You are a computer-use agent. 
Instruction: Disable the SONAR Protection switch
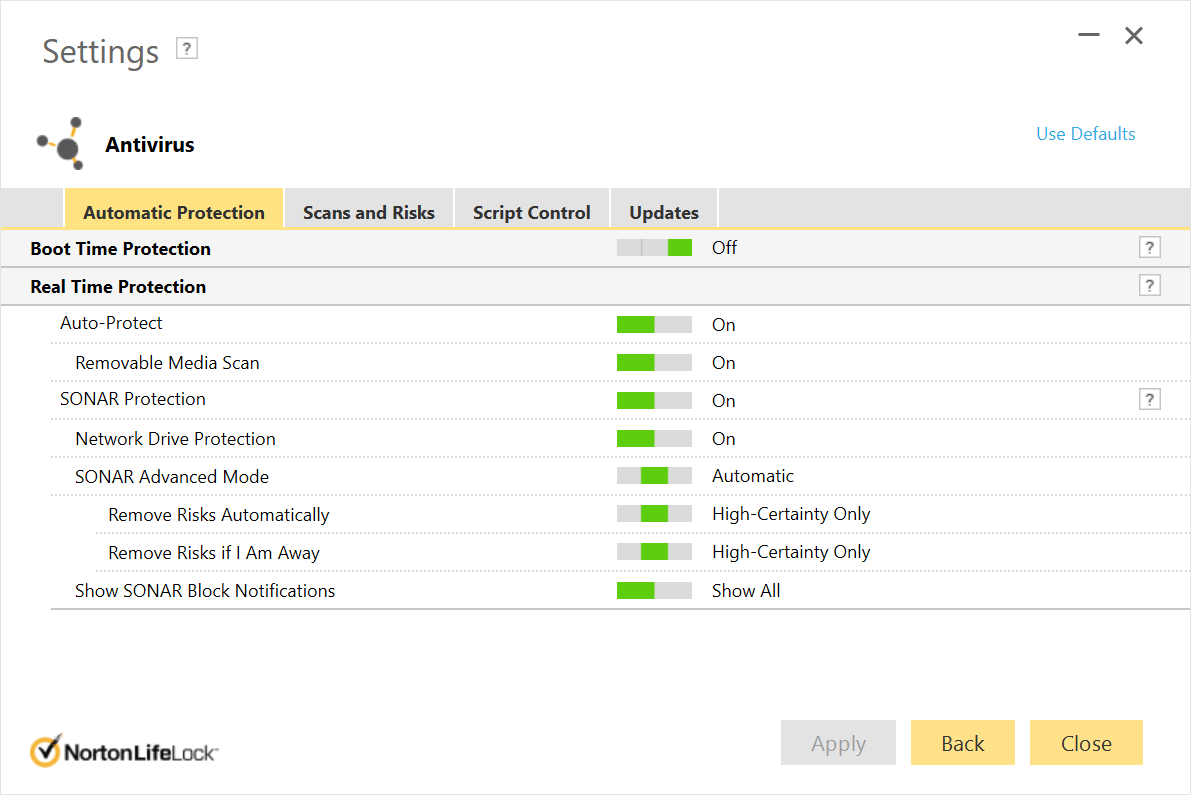click(x=654, y=400)
